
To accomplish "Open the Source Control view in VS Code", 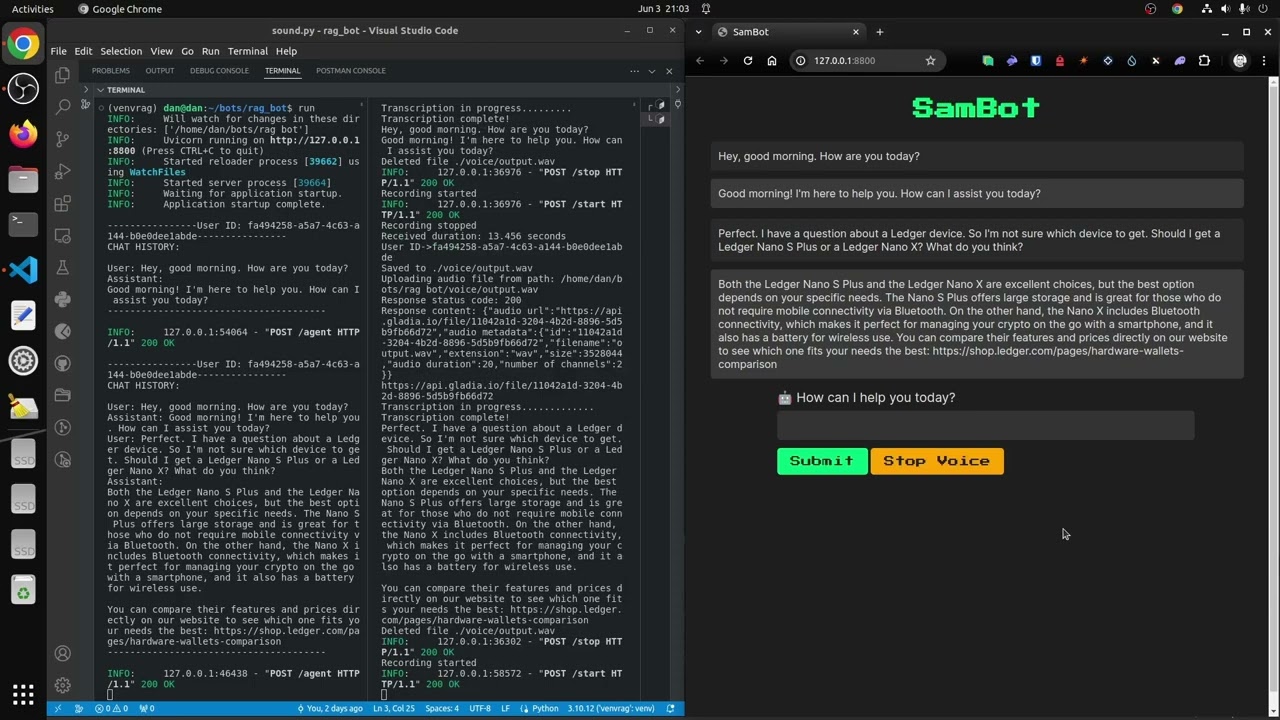I will click(x=62, y=139).
